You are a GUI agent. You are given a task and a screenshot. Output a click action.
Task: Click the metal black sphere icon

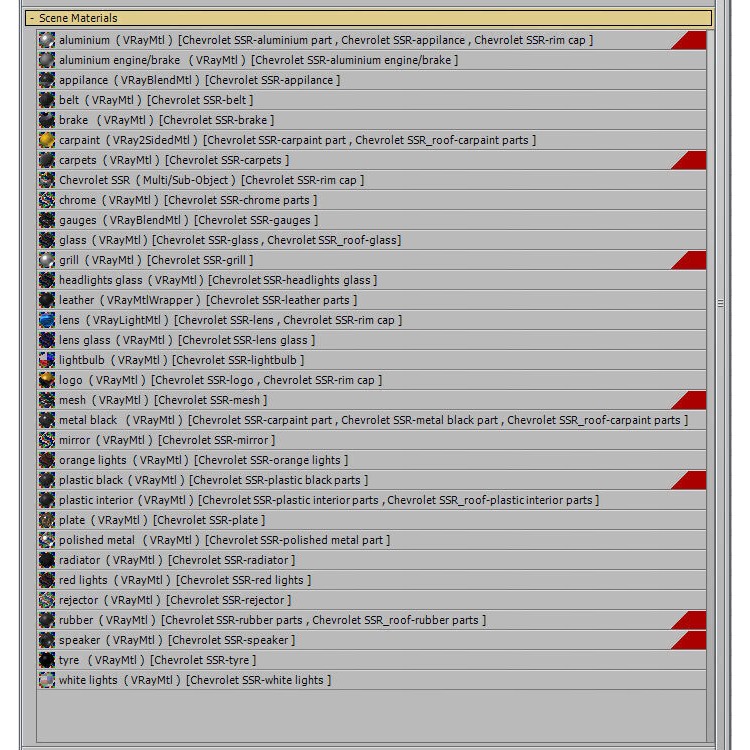[x=47, y=420]
